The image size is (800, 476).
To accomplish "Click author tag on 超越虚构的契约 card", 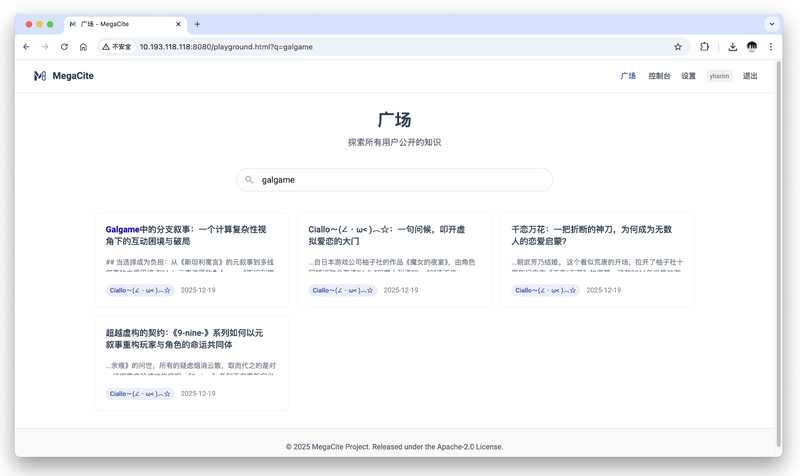I will [140, 394].
